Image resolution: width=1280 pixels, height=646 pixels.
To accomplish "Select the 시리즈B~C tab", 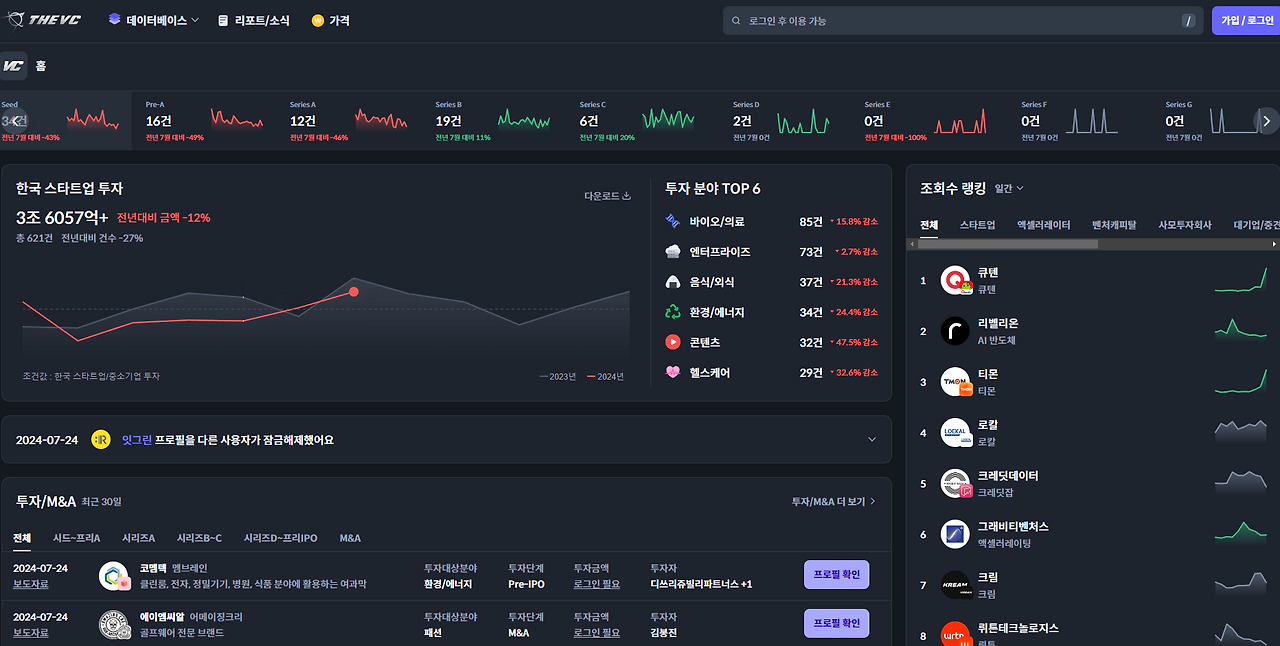I will pos(200,538).
